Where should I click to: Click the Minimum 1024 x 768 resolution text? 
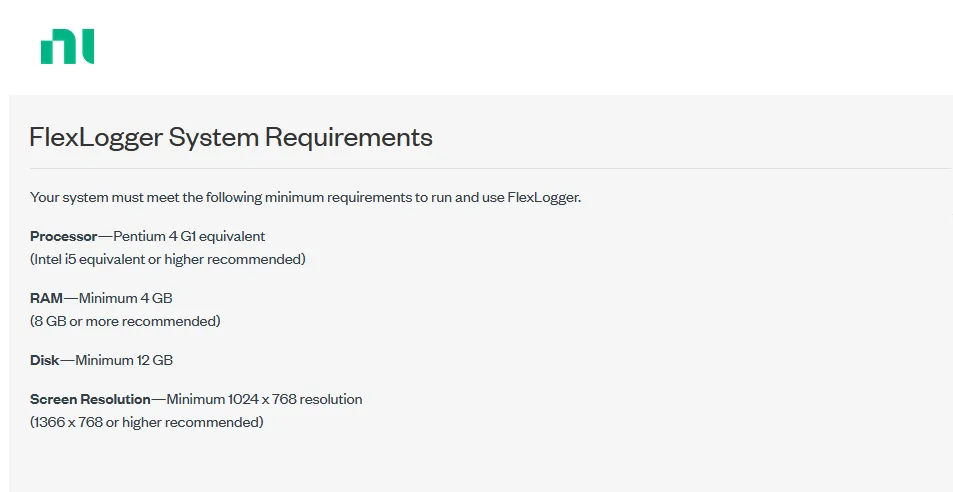point(264,399)
